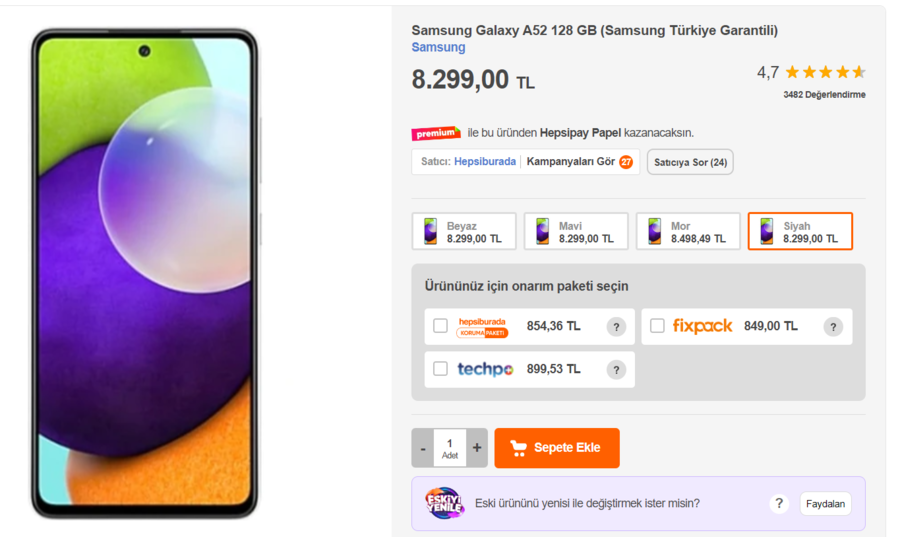
Task: Add product with Sepete Ekle button
Action: (x=557, y=448)
